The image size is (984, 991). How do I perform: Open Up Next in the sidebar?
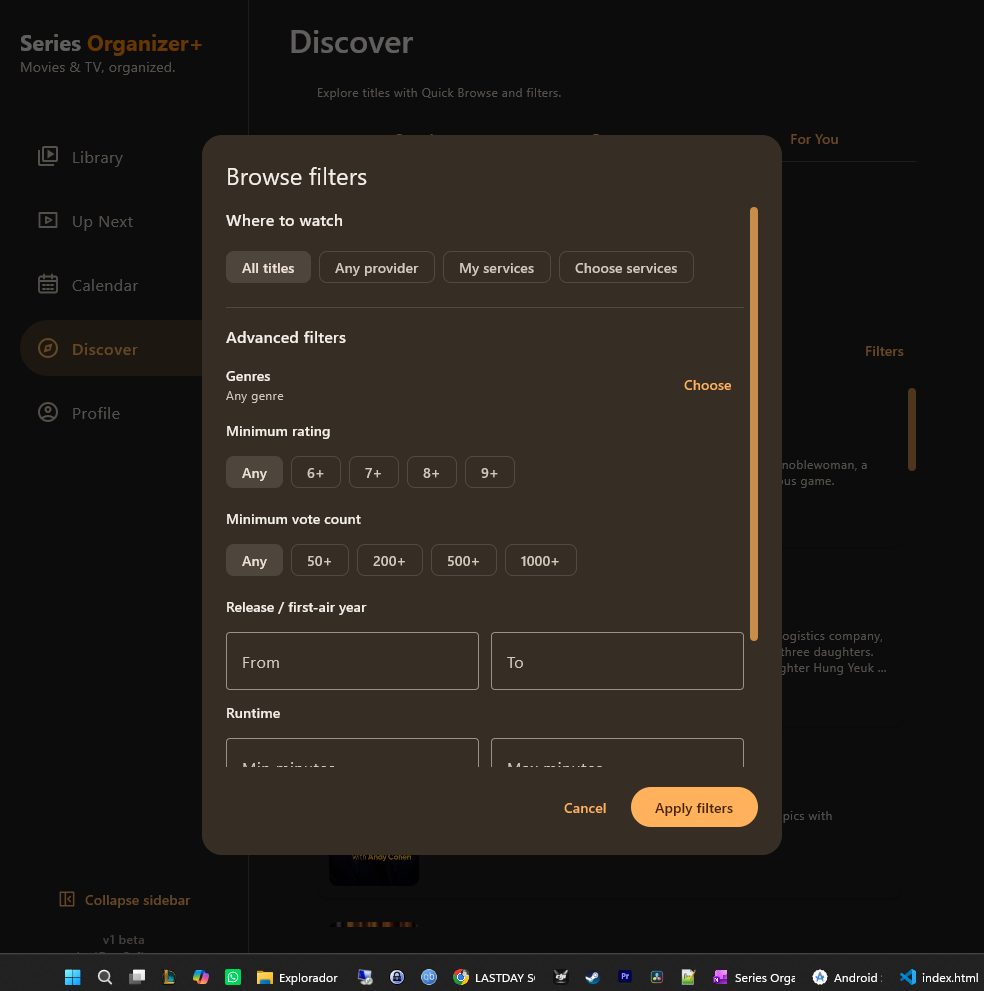(85, 221)
